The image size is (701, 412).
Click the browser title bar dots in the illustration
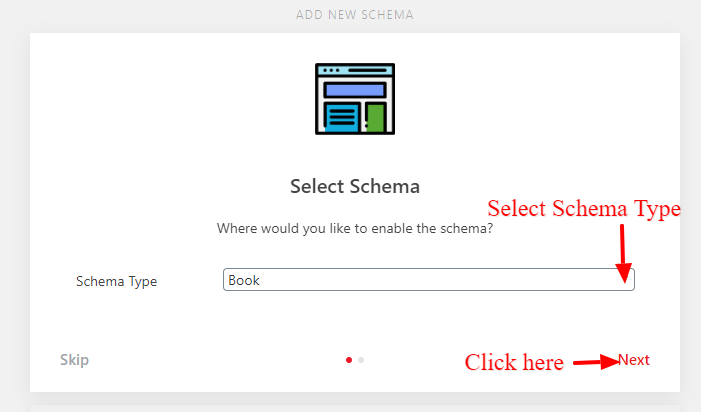point(331,70)
